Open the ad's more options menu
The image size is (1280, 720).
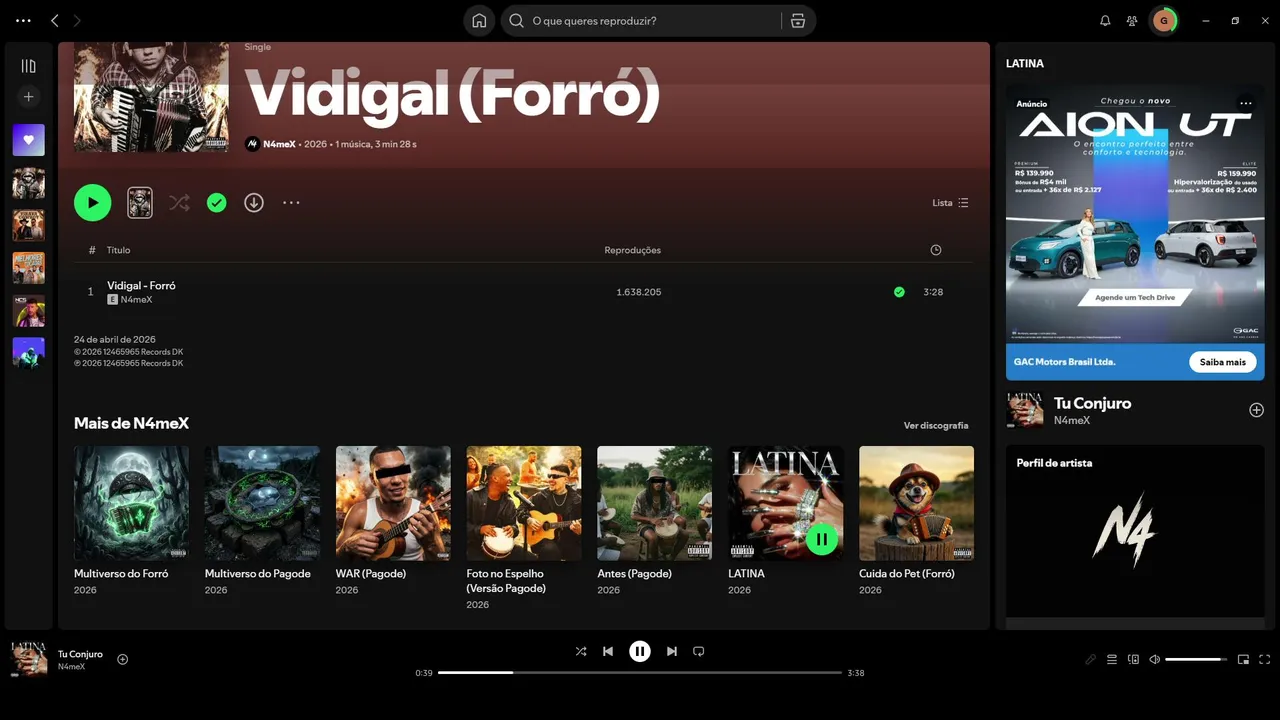[x=1246, y=103]
